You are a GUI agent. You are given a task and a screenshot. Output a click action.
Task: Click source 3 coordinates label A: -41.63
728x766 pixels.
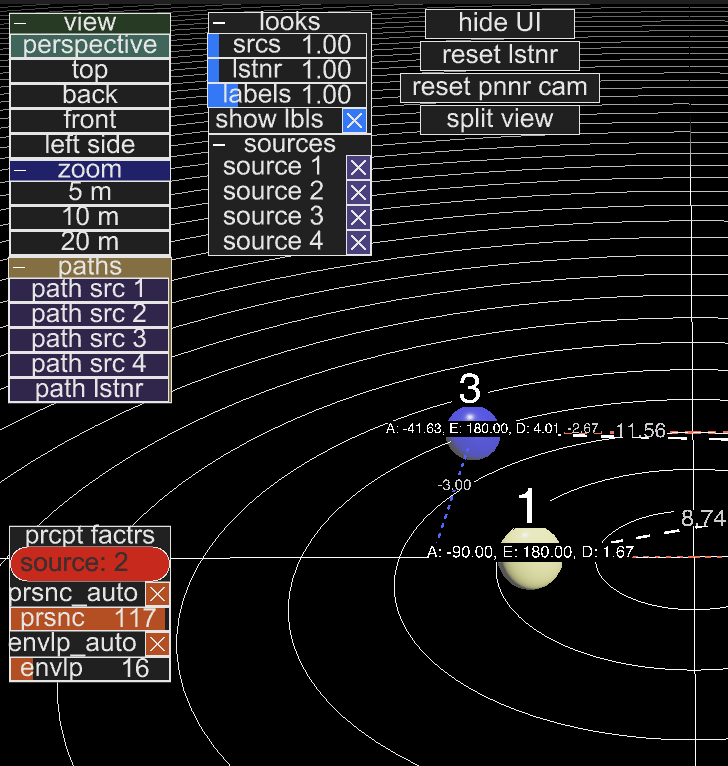pyautogui.click(x=472, y=428)
